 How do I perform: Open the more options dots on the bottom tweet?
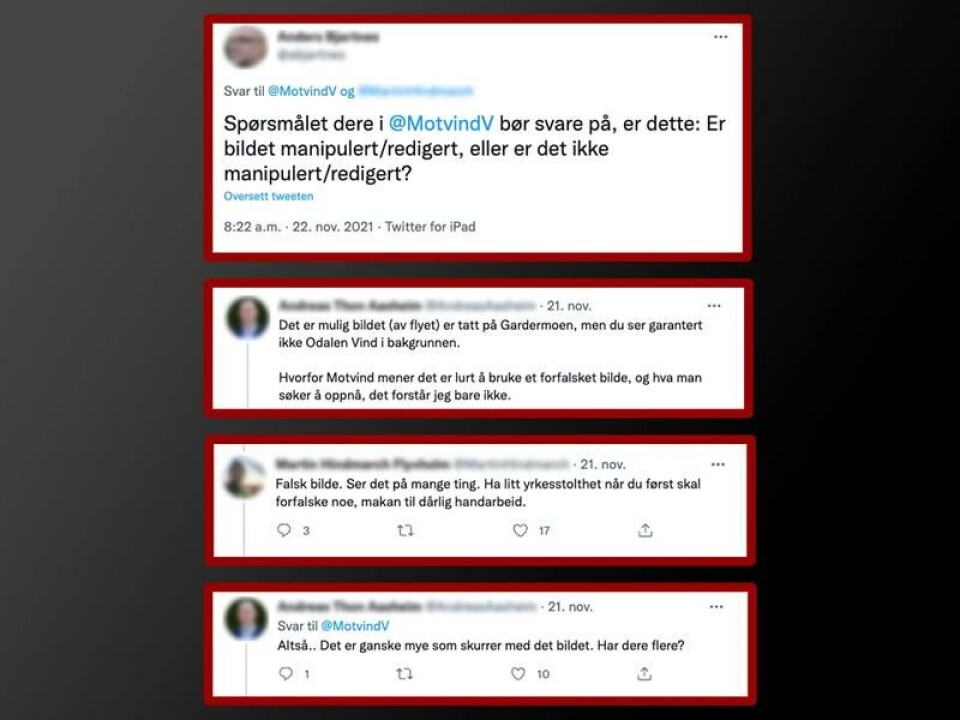point(716,607)
